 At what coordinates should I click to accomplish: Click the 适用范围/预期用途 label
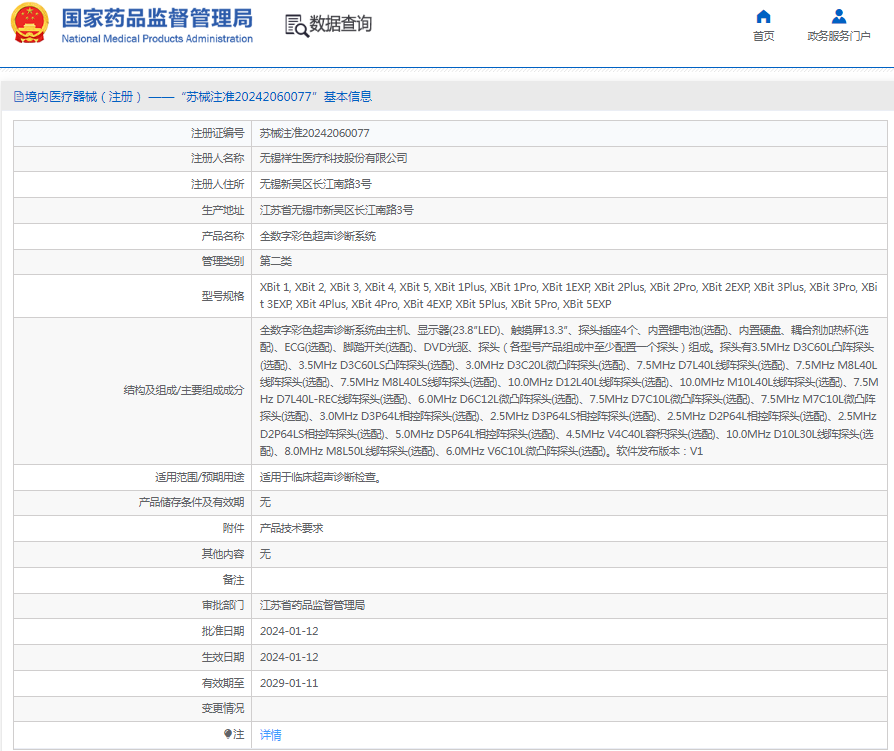[200, 477]
